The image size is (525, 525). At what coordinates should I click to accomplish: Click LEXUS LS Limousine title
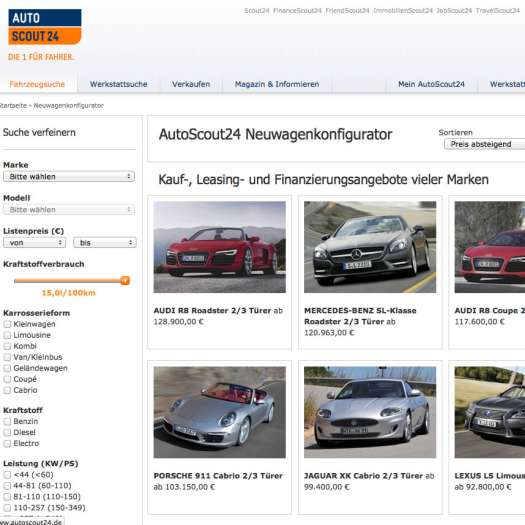point(490,476)
